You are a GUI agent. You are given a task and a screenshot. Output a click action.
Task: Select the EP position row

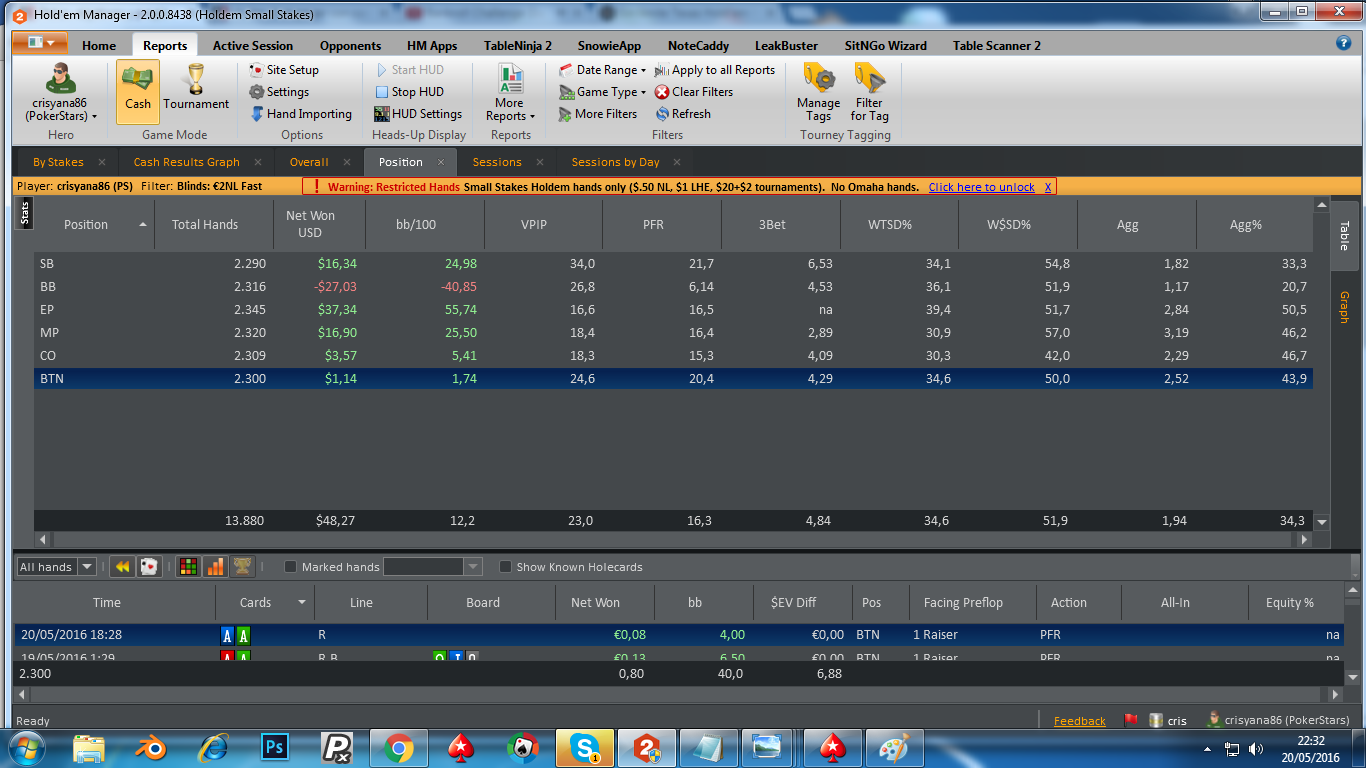point(673,310)
